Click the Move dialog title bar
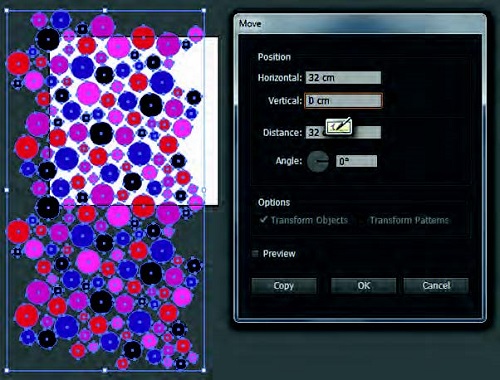500x380 pixels. (360, 24)
